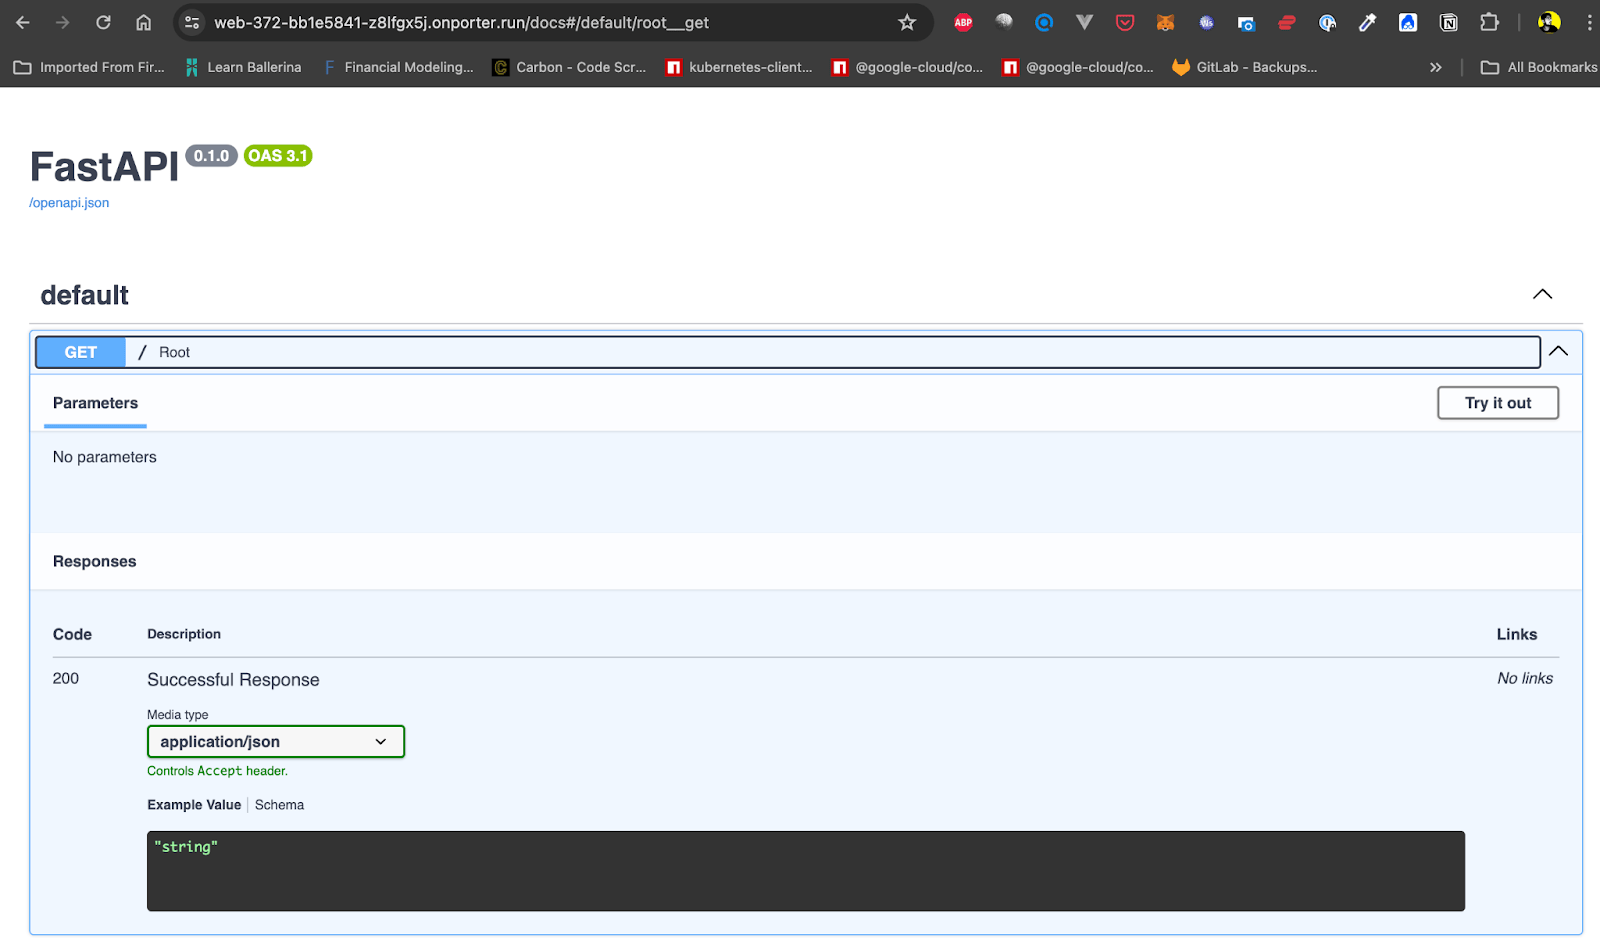Open the color picker eyedropper extension
1600x938 pixels.
point(1367,22)
